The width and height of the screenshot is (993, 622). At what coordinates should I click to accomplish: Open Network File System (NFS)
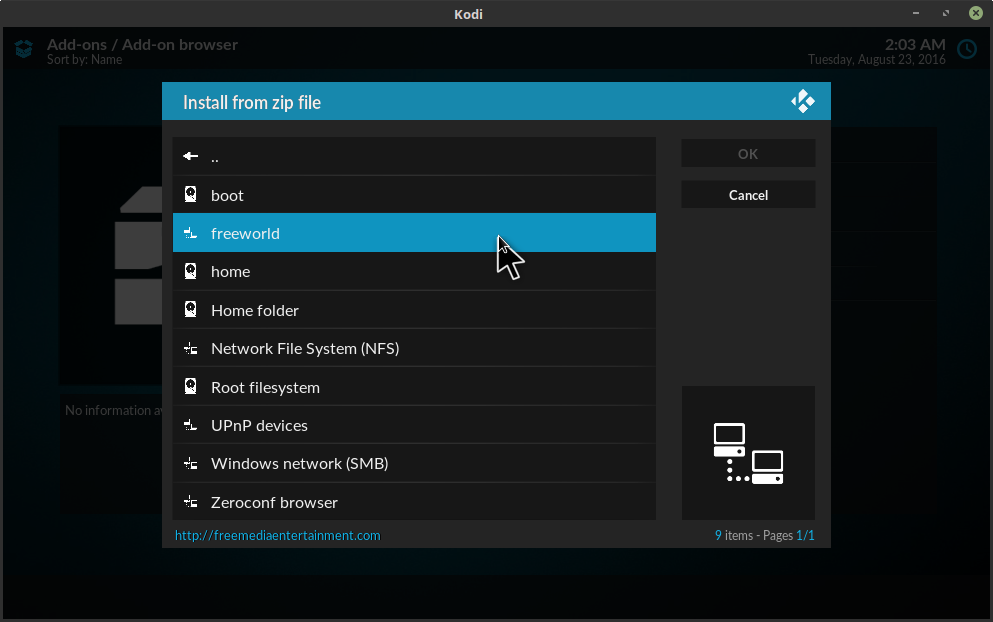[414, 348]
